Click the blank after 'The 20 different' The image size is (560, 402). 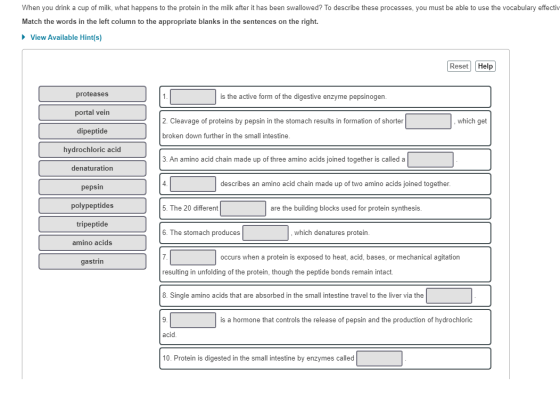click(x=243, y=208)
